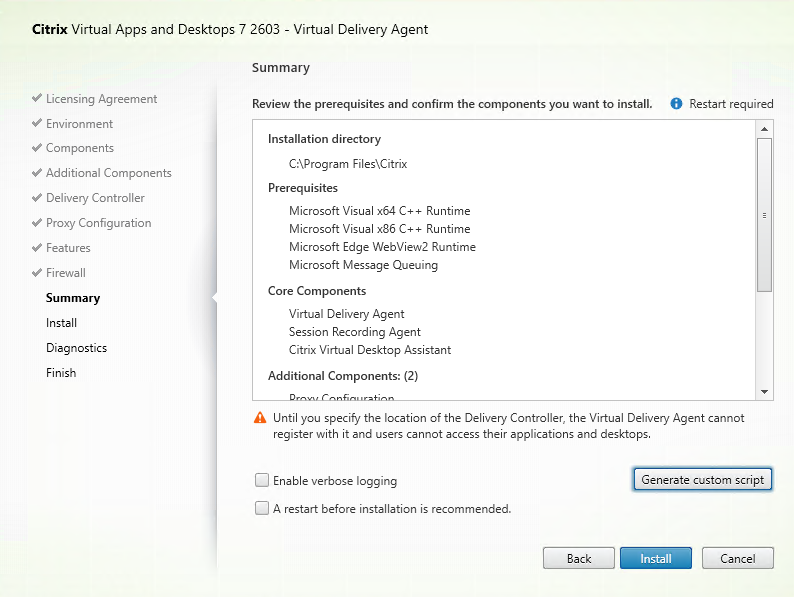Click the Install step in sidebar
Image resolution: width=794 pixels, height=597 pixels.
pyautogui.click(x=61, y=323)
